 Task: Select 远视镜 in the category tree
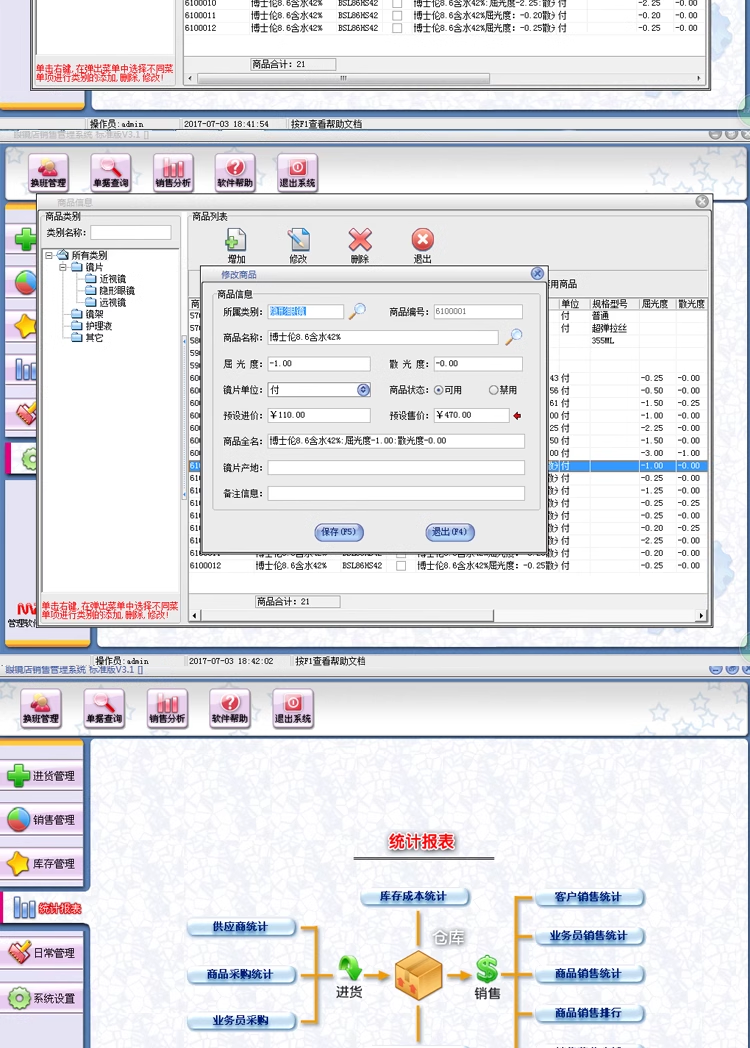(112, 303)
